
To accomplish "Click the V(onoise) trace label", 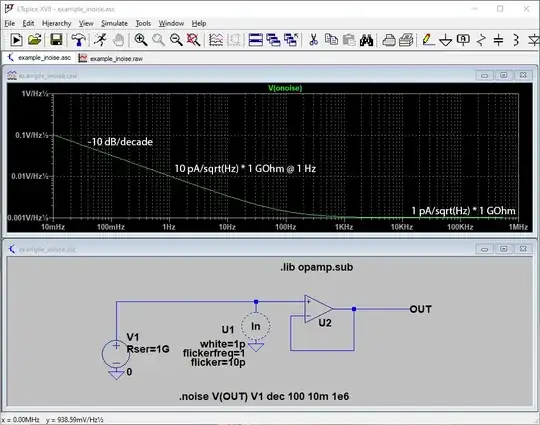I will (285, 88).
